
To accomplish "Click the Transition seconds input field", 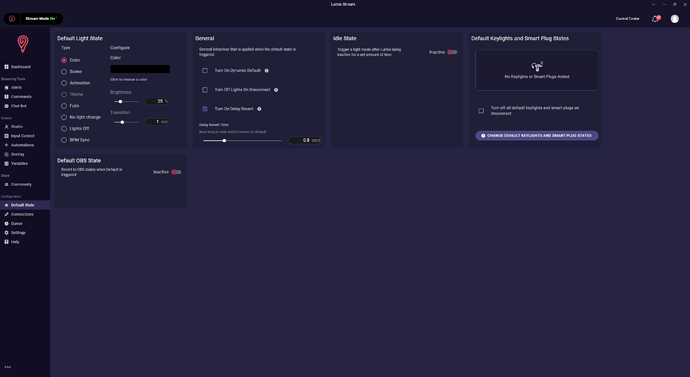I will (158, 122).
